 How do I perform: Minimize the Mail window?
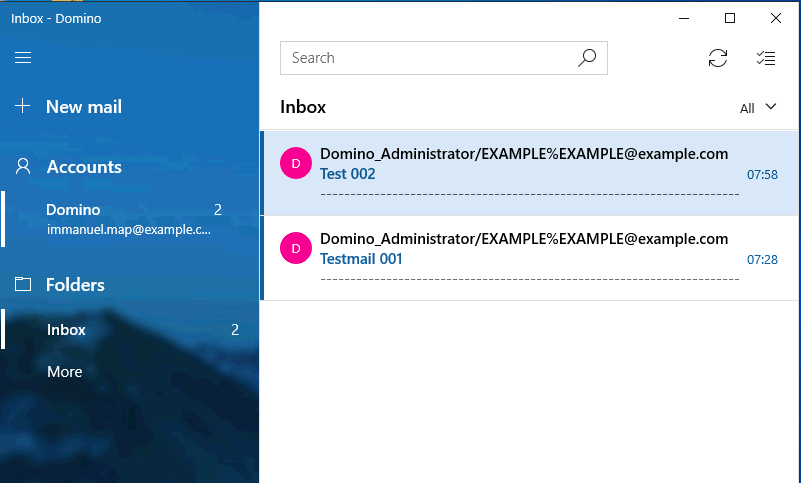[x=684, y=18]
